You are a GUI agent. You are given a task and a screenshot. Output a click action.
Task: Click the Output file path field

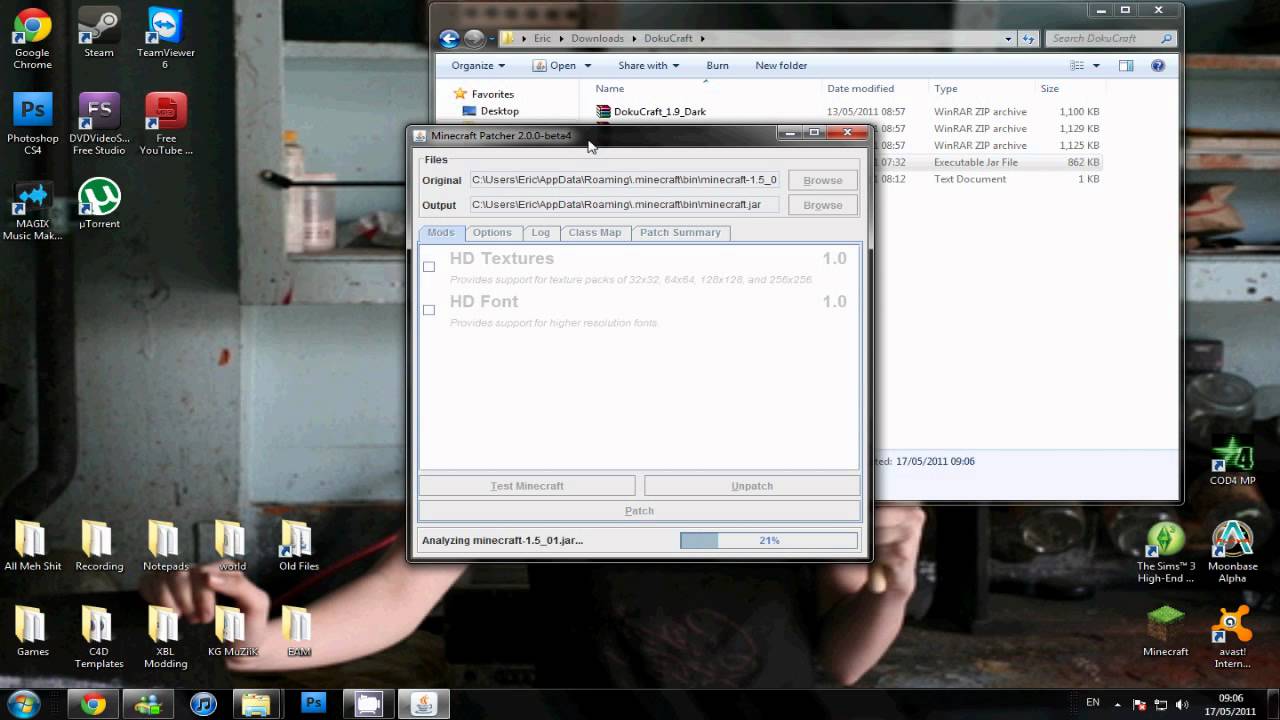point(625,205)
